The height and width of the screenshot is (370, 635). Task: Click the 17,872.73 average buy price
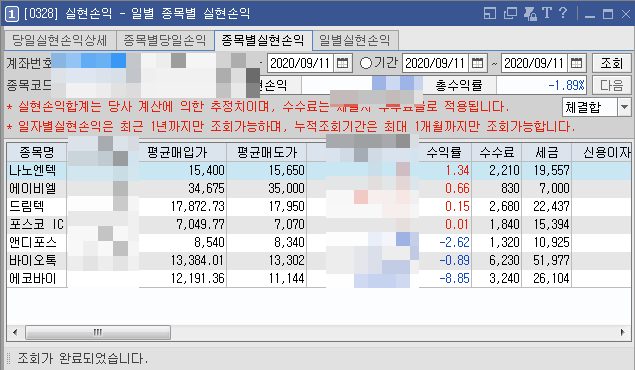pos(197,206)
